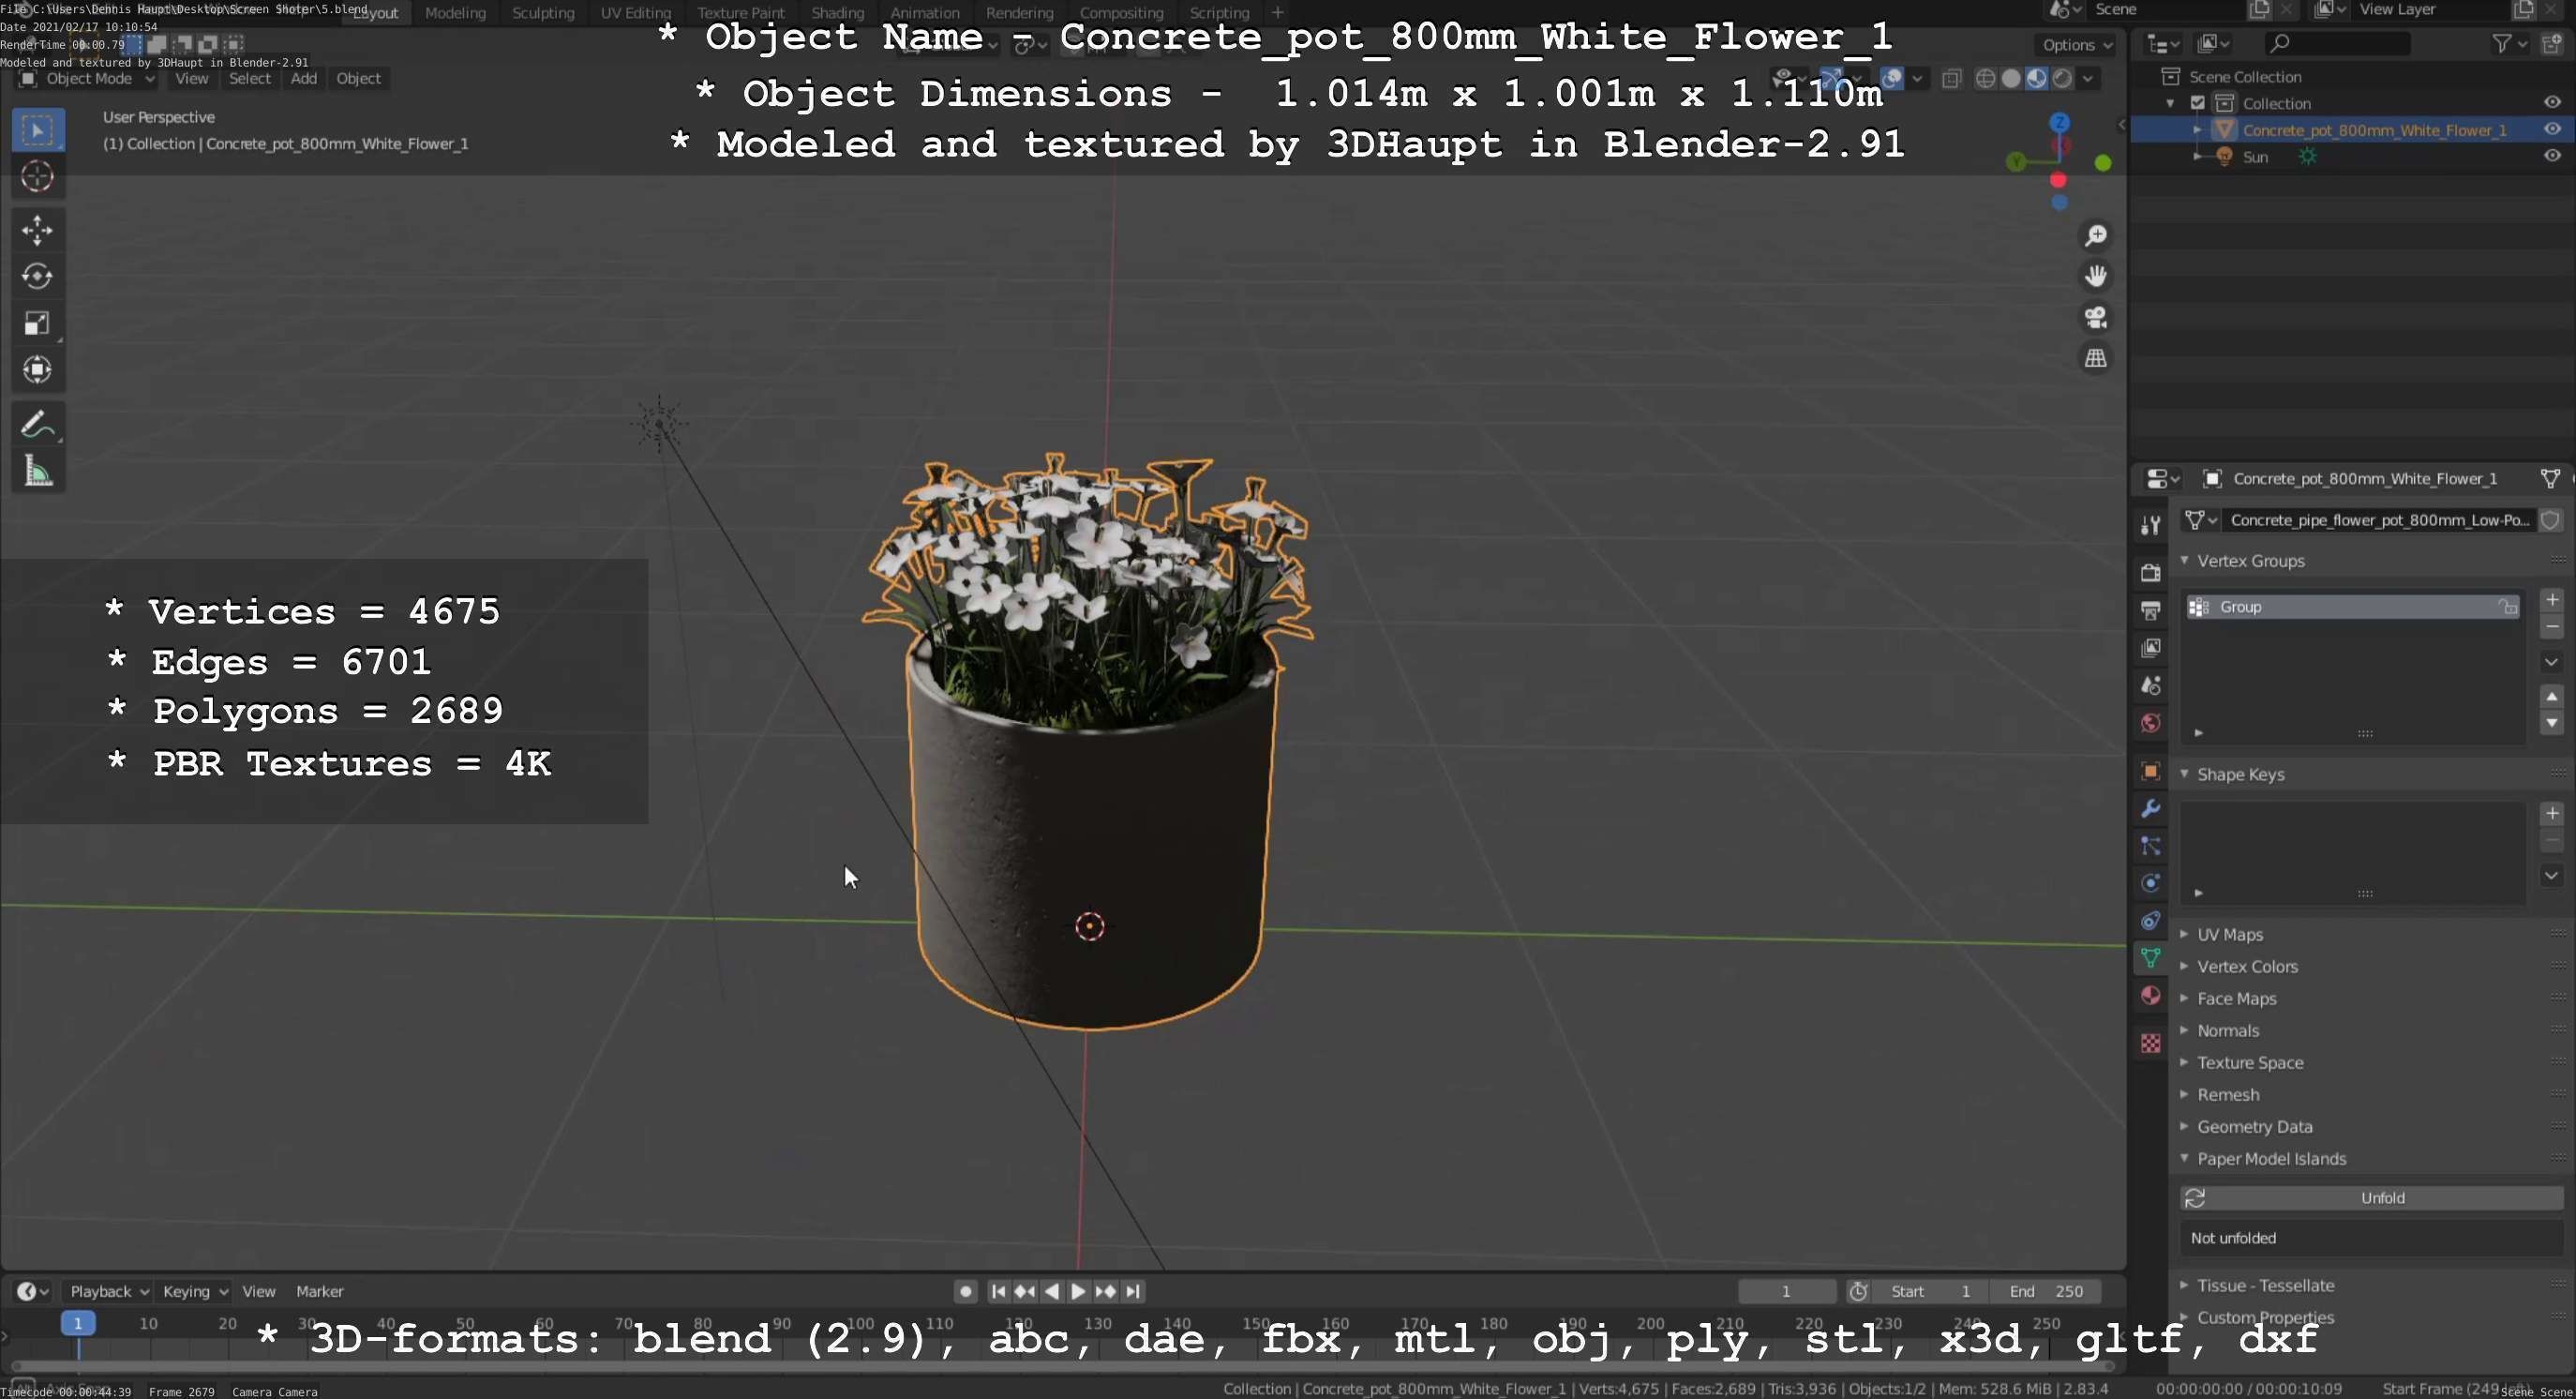Open the World properties tab
Viewport: 2576px width, 1399px height.
tap(2150, 723)
